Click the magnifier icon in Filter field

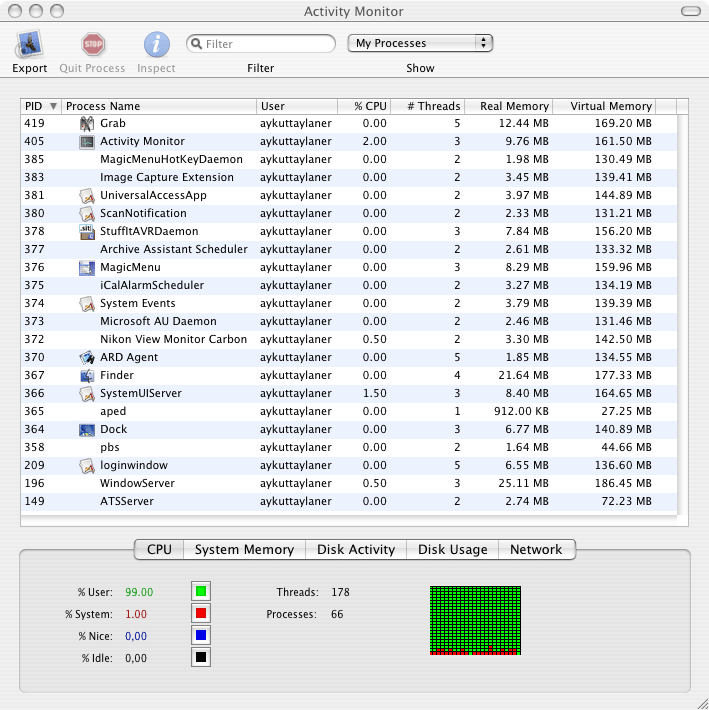pos(196,43)
